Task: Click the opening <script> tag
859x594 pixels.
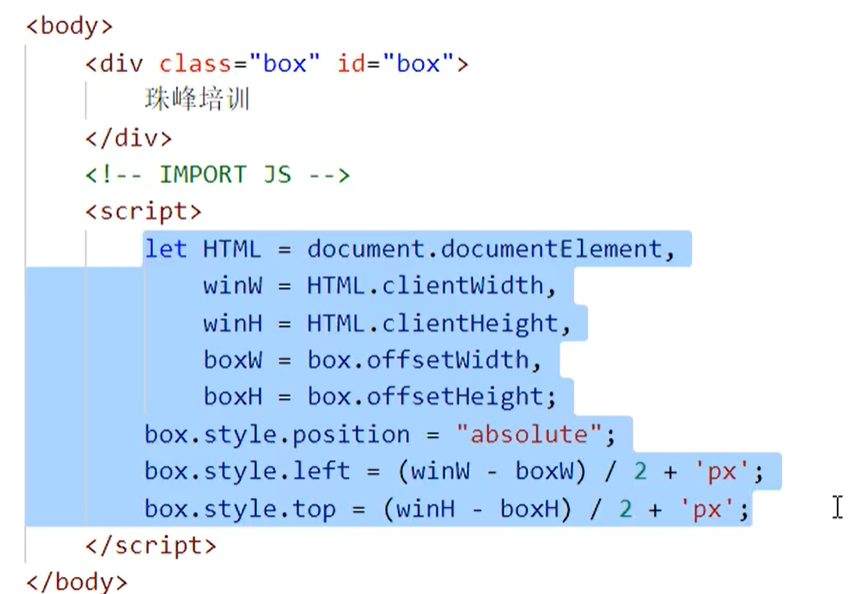Action: tap(144, 212)
